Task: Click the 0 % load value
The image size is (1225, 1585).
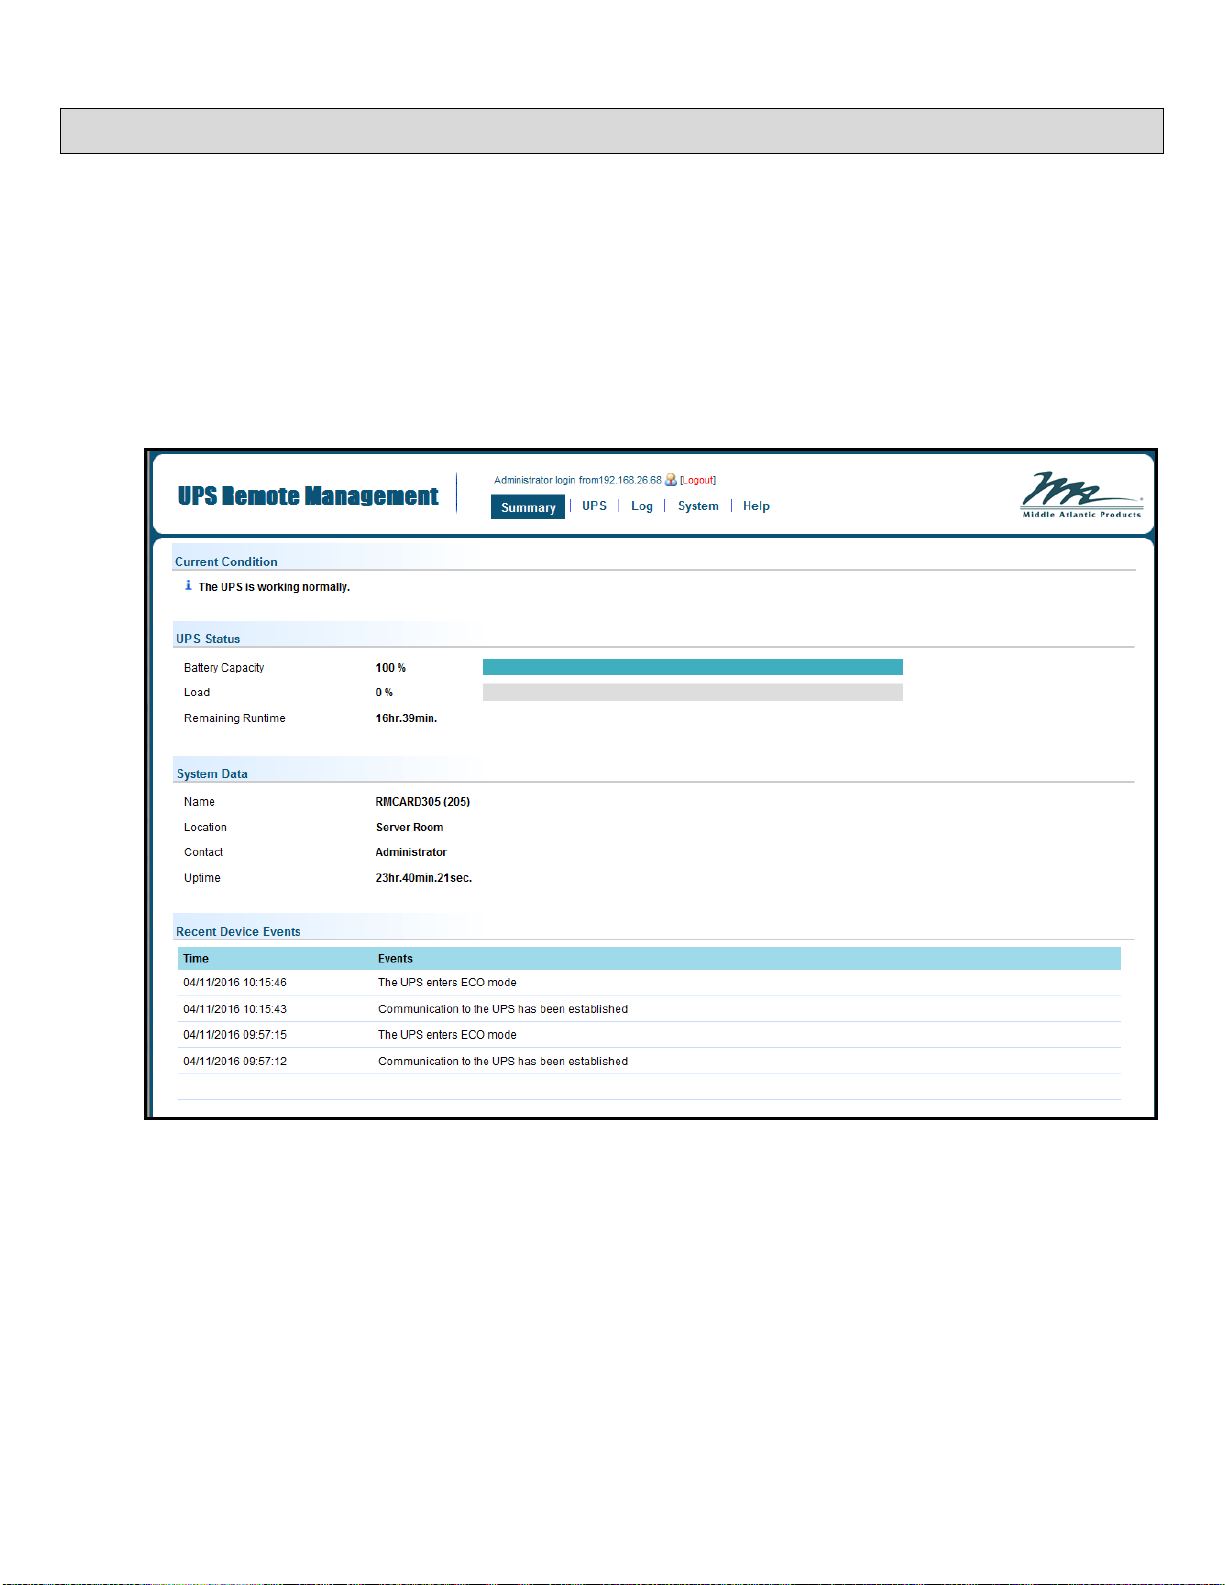Action: pyautogui.click(x=384, y=692)
